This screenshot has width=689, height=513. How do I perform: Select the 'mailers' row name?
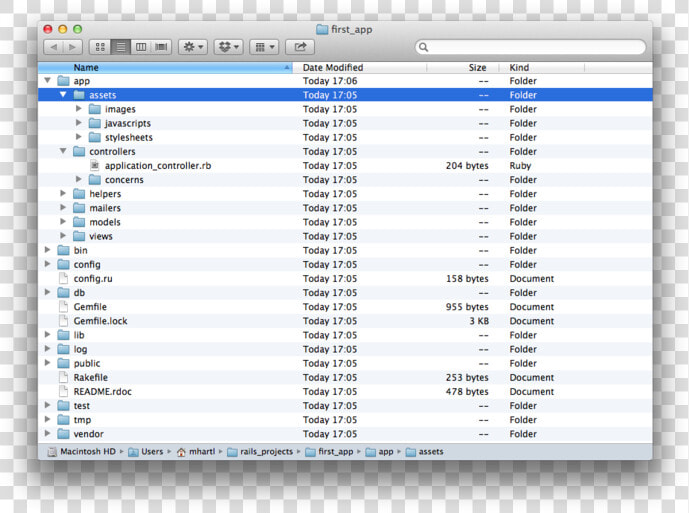(x=105, y=208)
